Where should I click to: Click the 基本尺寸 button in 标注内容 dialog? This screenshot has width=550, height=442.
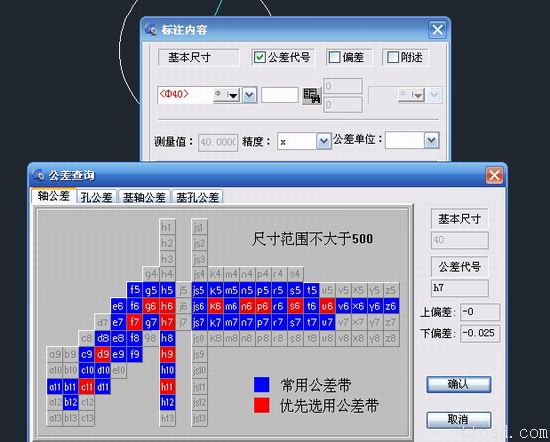[199, 57]
